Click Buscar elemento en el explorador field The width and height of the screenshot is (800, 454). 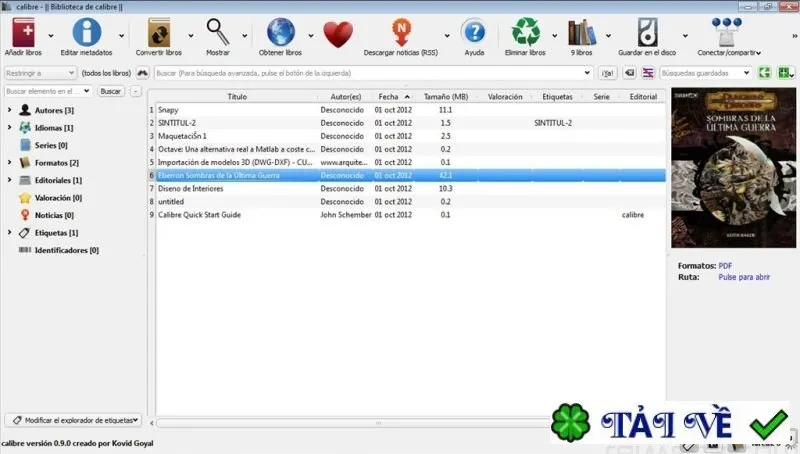pyautogui.click(x=48, y=91)
